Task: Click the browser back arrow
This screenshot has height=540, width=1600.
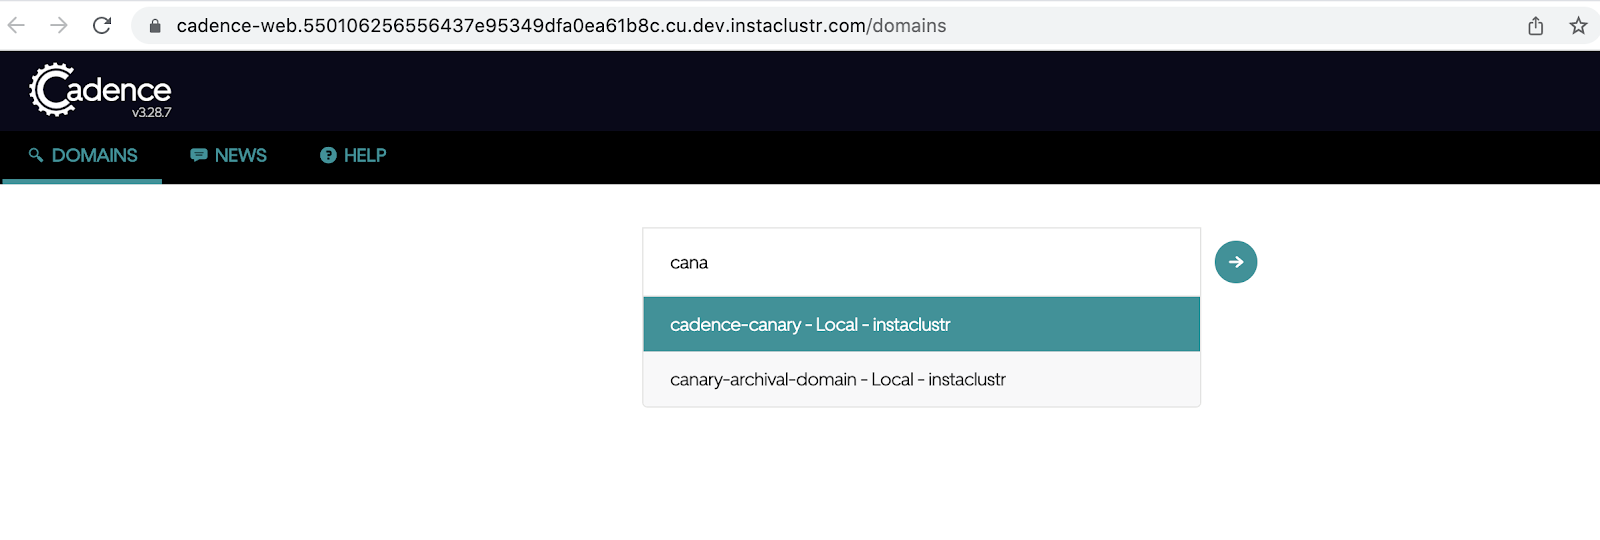Action: click(17, 26)
